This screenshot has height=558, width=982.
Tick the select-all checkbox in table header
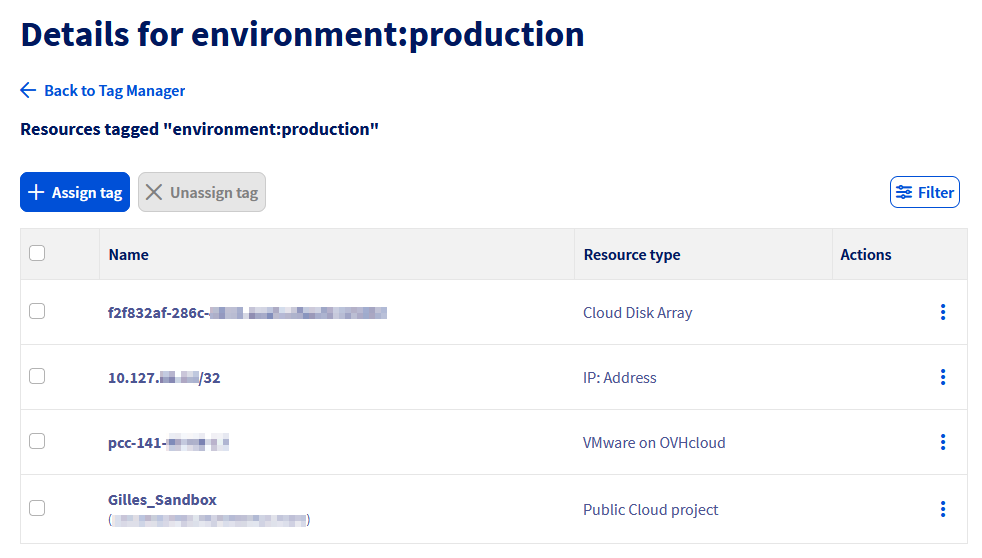tap(37, 254)
